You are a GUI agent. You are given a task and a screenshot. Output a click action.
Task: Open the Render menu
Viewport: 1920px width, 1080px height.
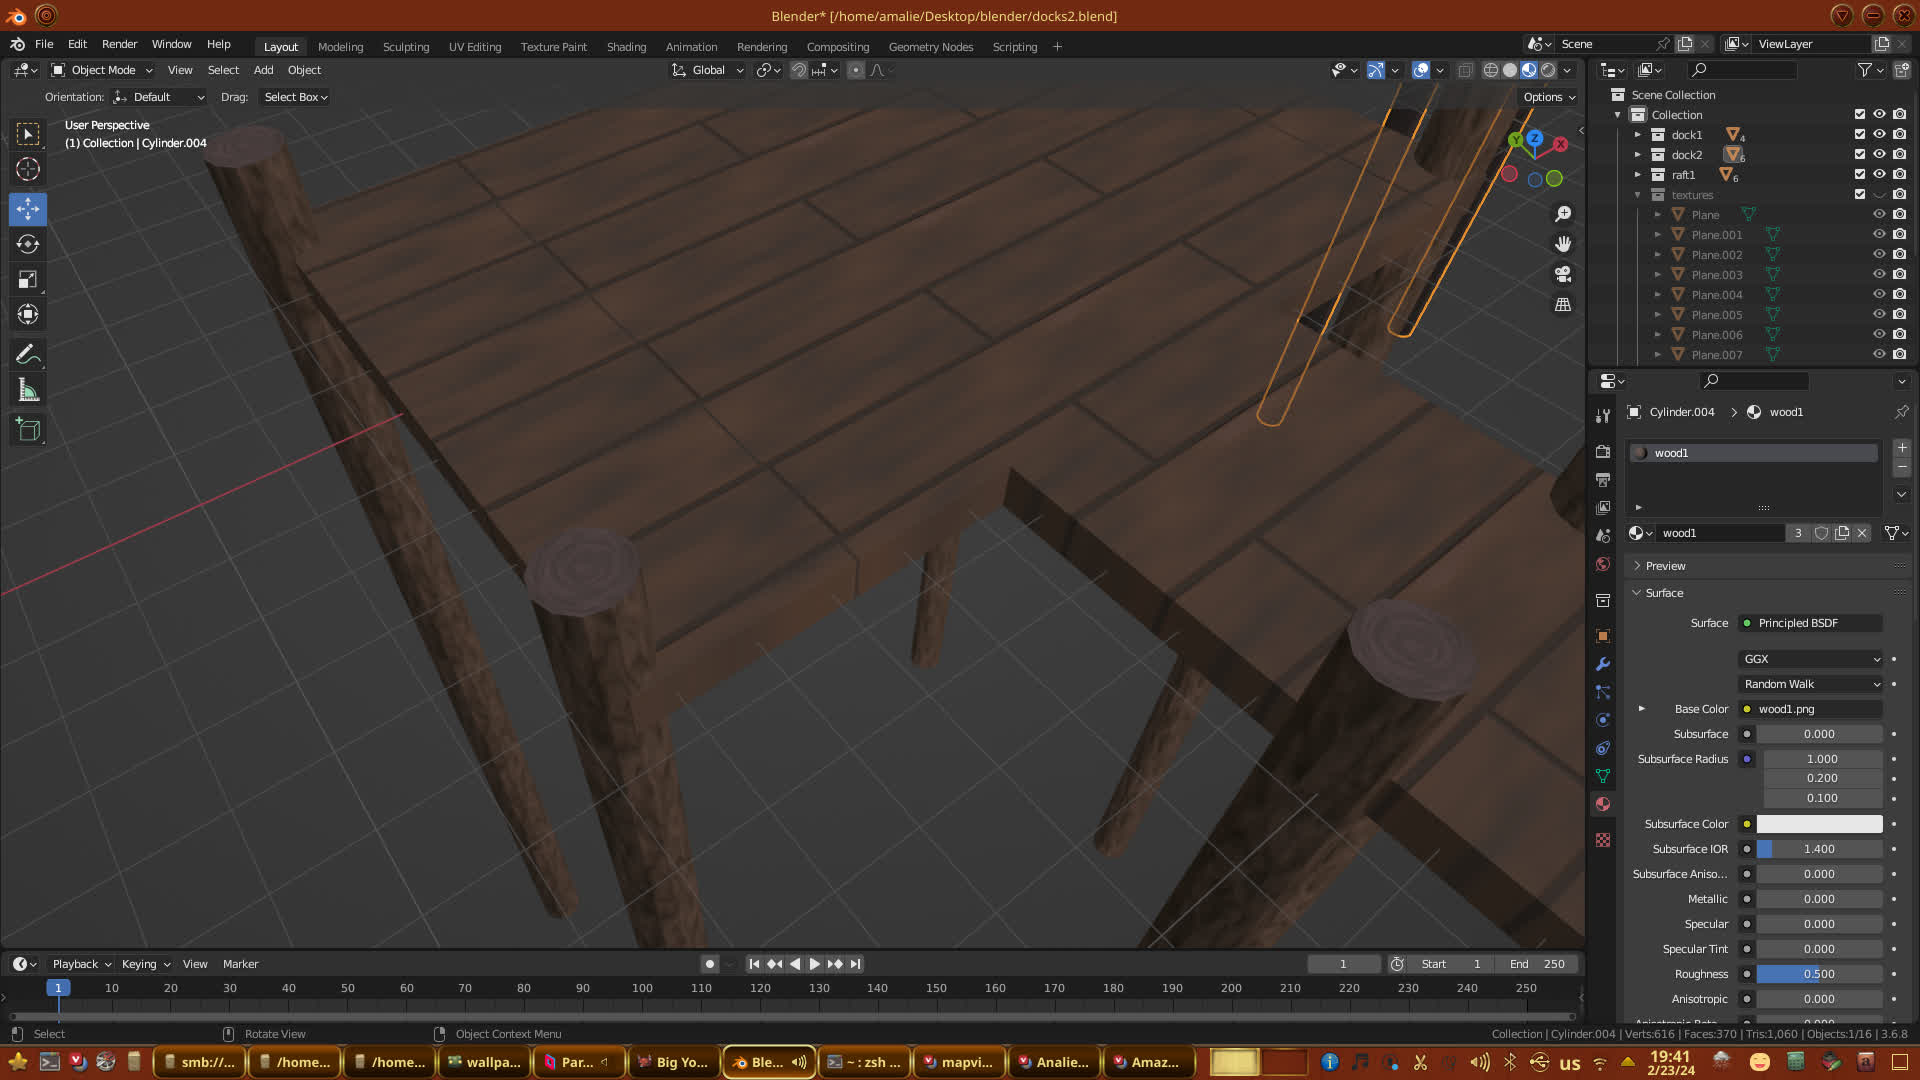coord(119,44)
